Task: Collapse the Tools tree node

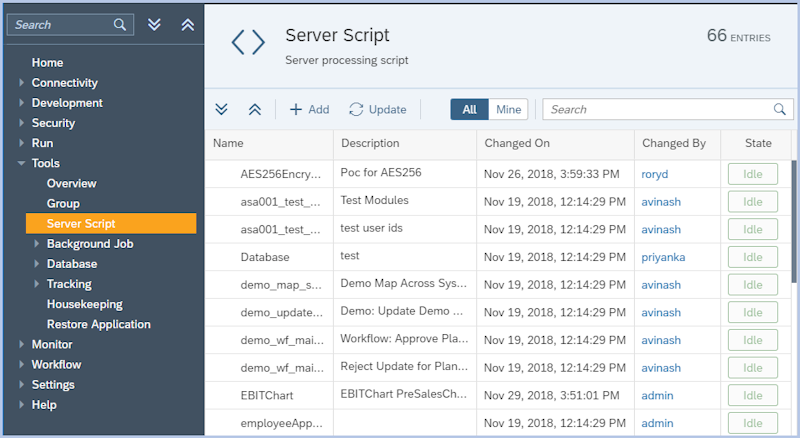Action: click(x=21, y=163)
